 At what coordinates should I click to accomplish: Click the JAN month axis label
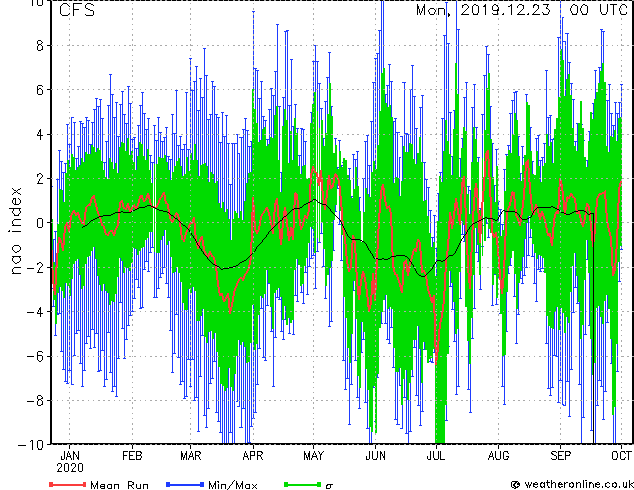[x=70, y=456]
